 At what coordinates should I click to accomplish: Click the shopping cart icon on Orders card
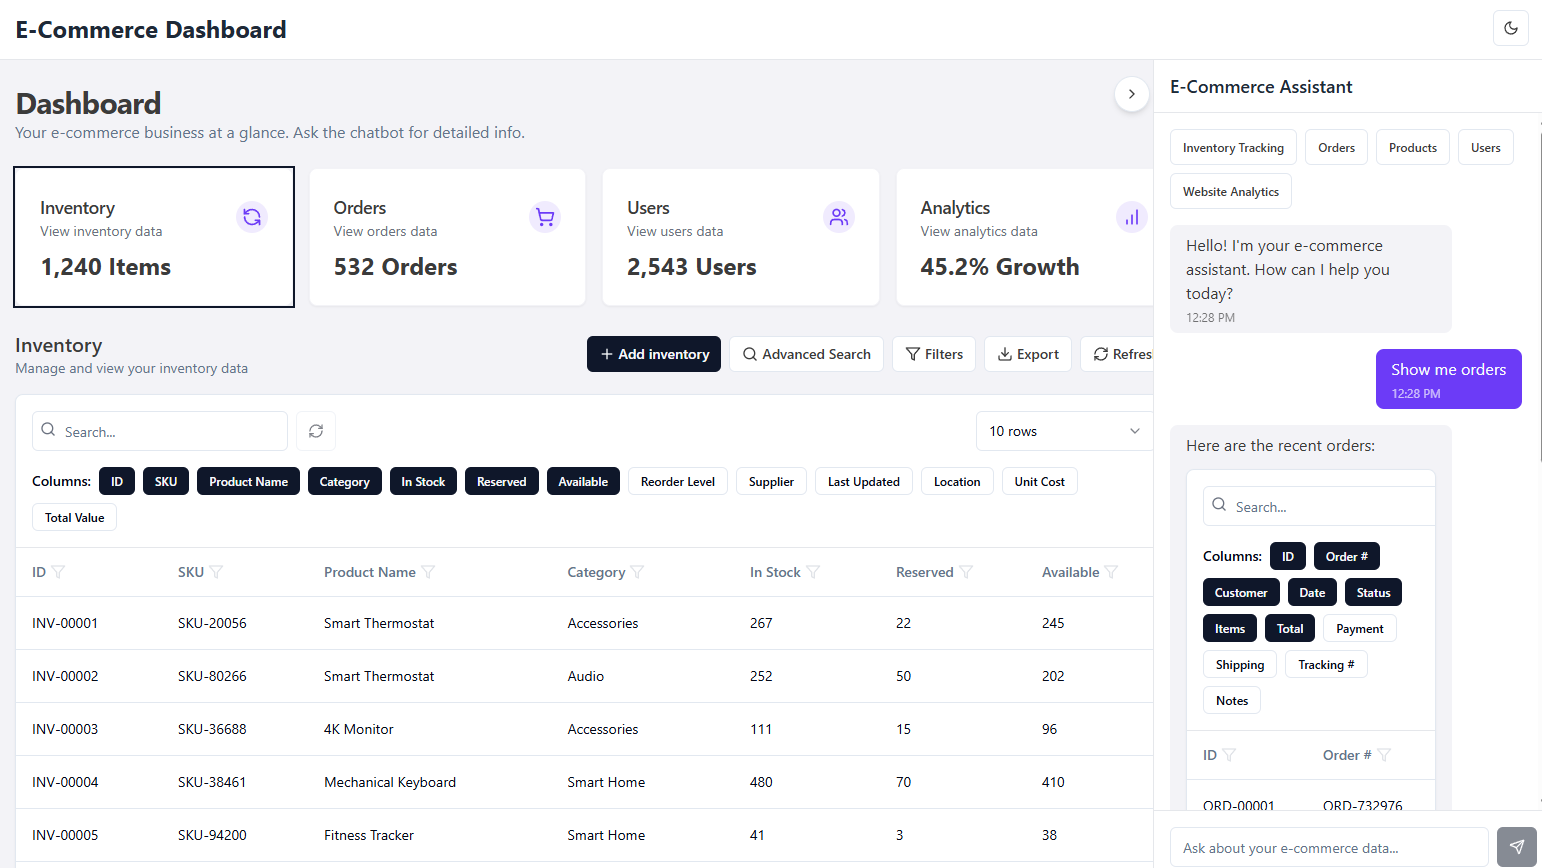545,217
